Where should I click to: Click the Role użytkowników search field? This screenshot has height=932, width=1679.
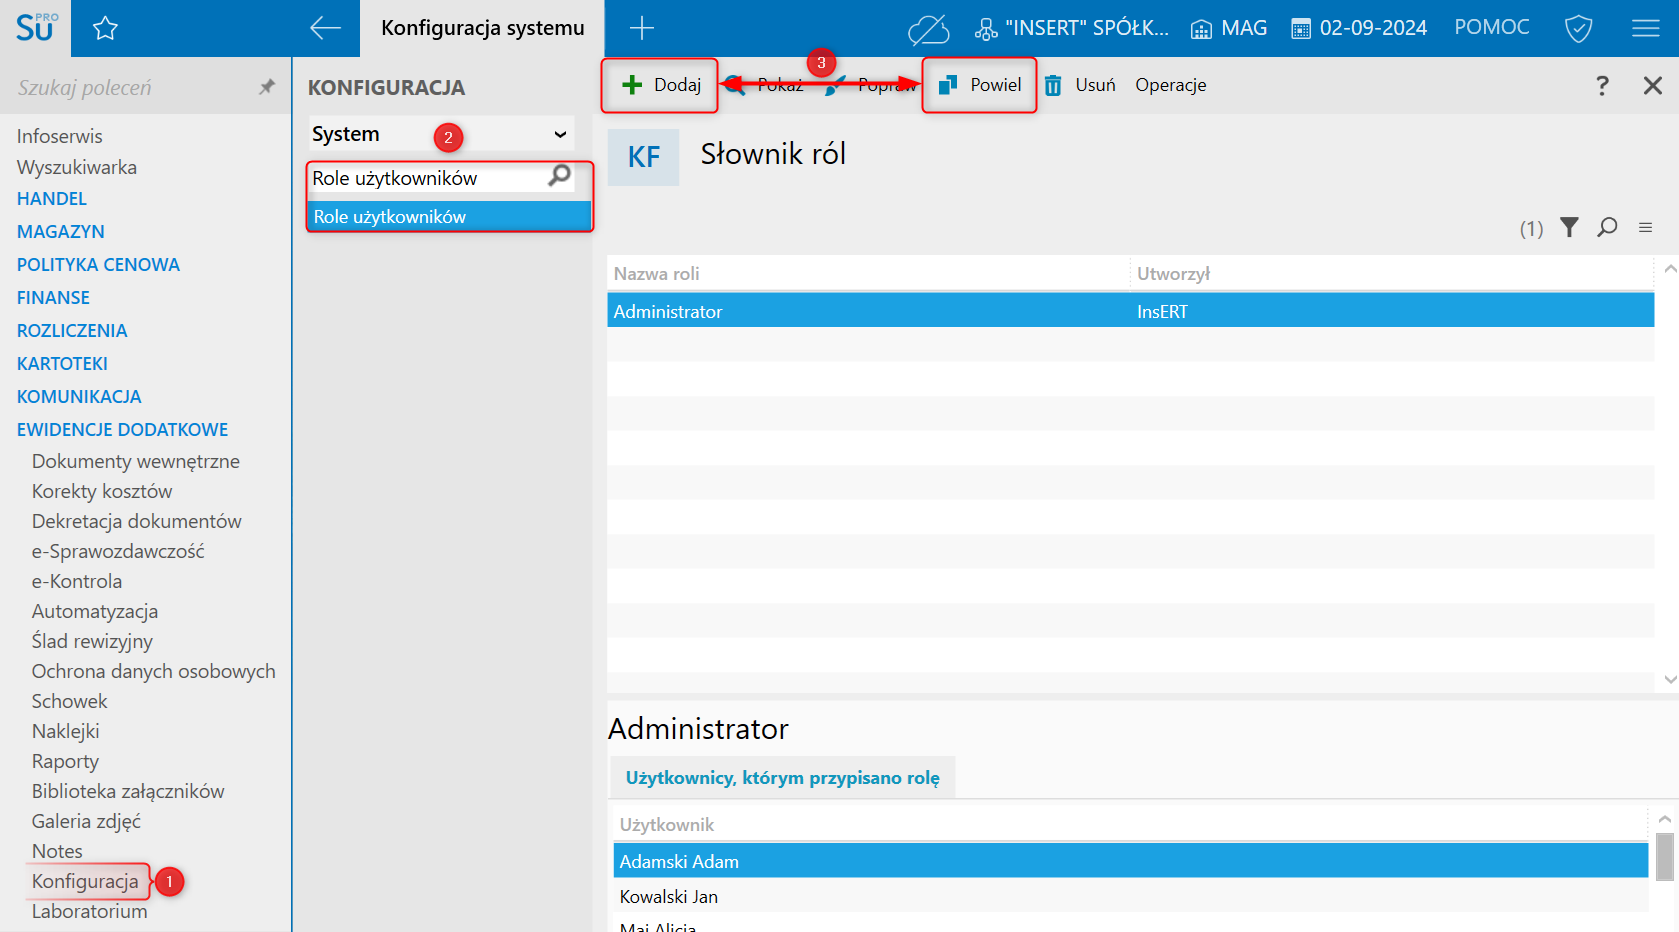point(428,178)
